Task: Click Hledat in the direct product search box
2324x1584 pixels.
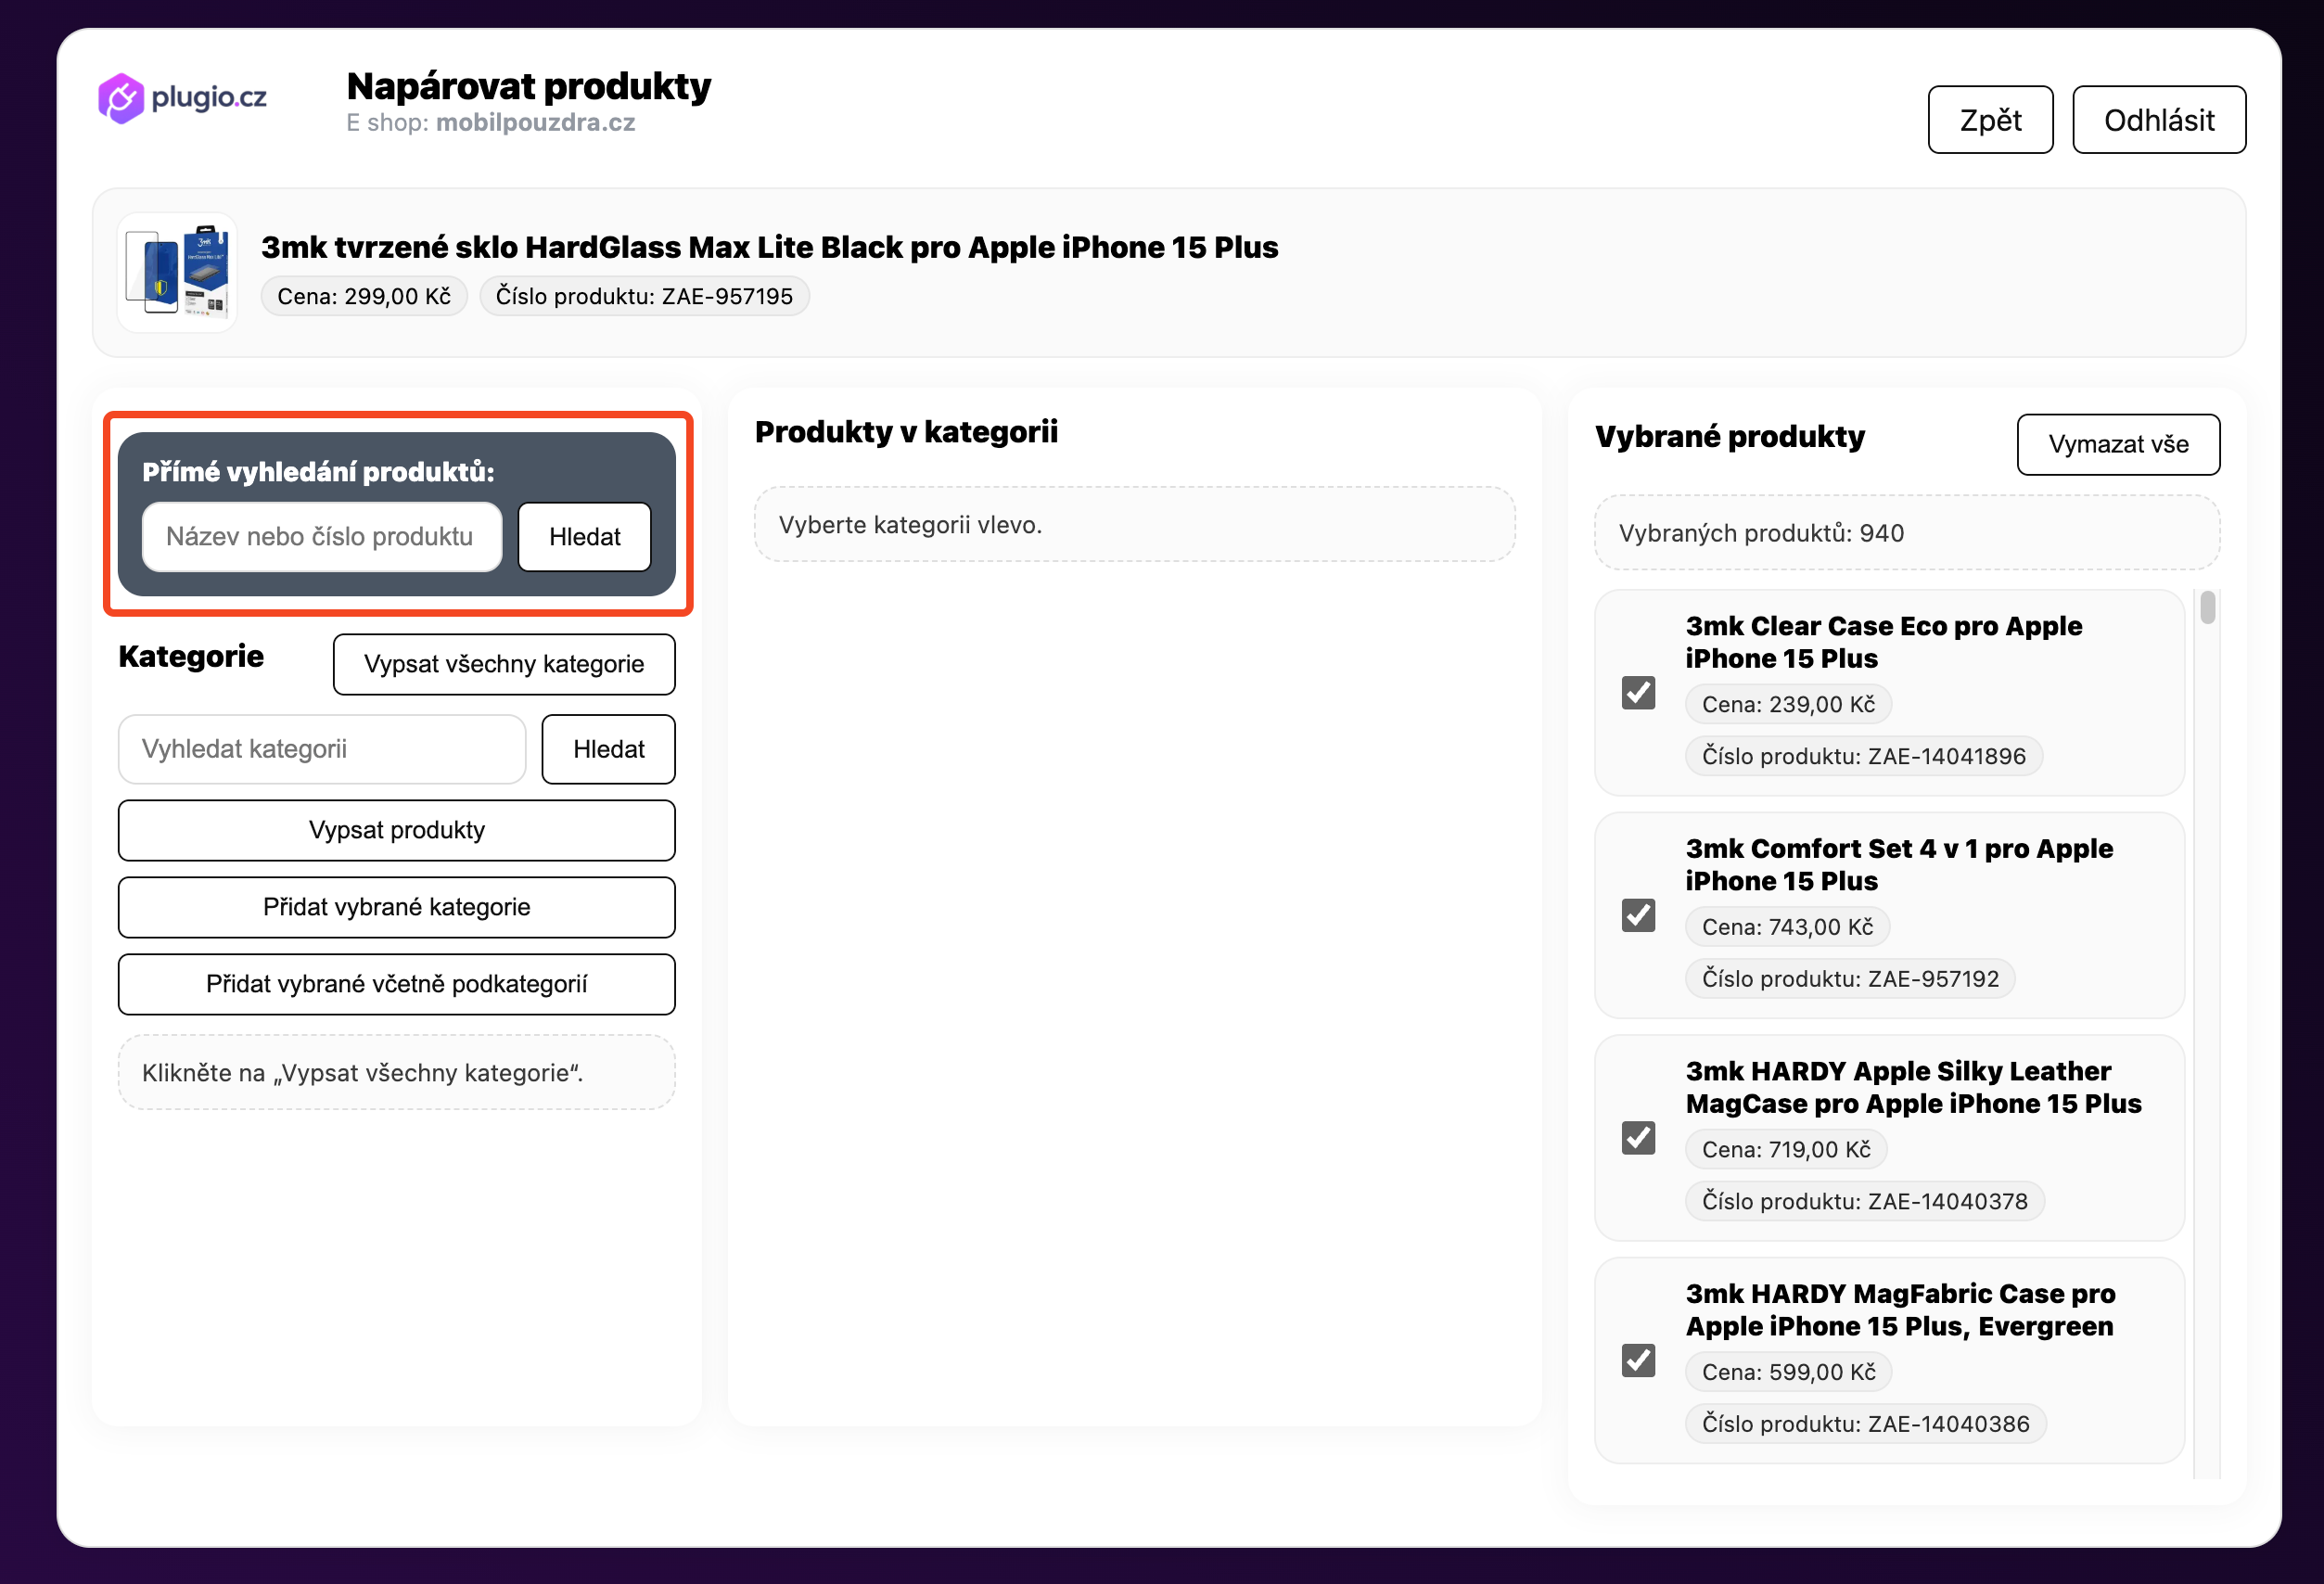Action: tap(584, 537)
